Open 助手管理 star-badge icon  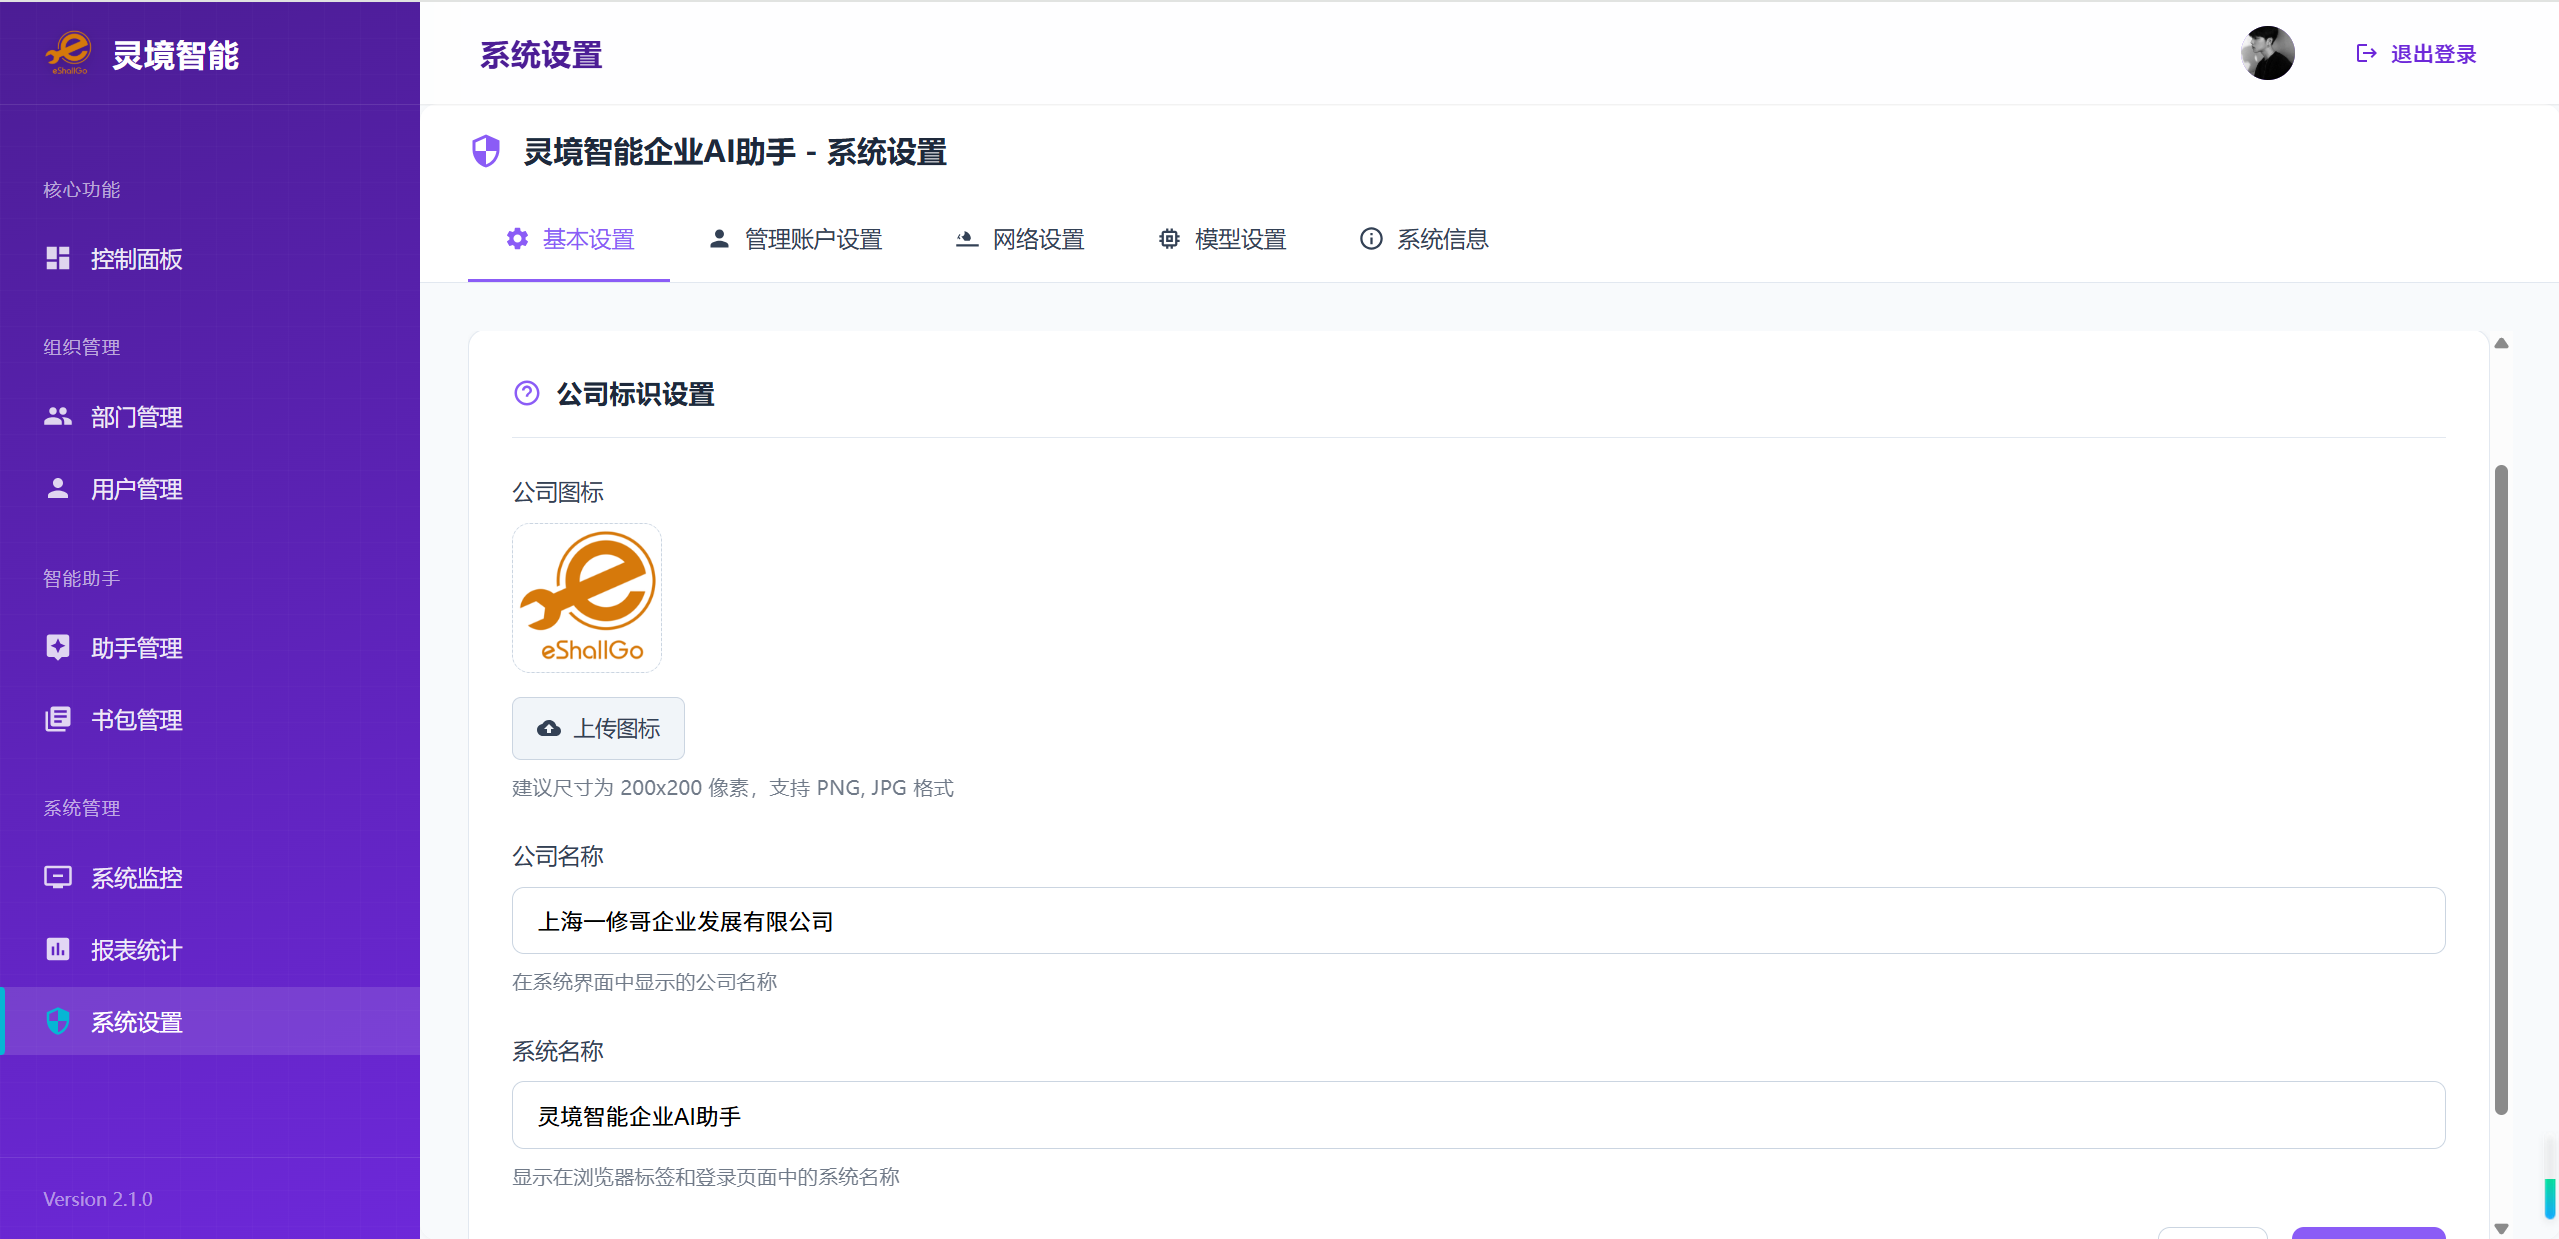58,648
